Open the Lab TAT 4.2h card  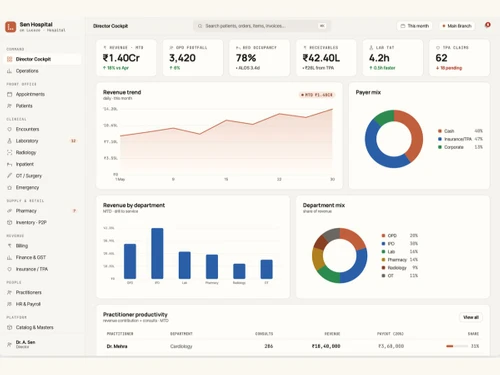coord(393,58)
